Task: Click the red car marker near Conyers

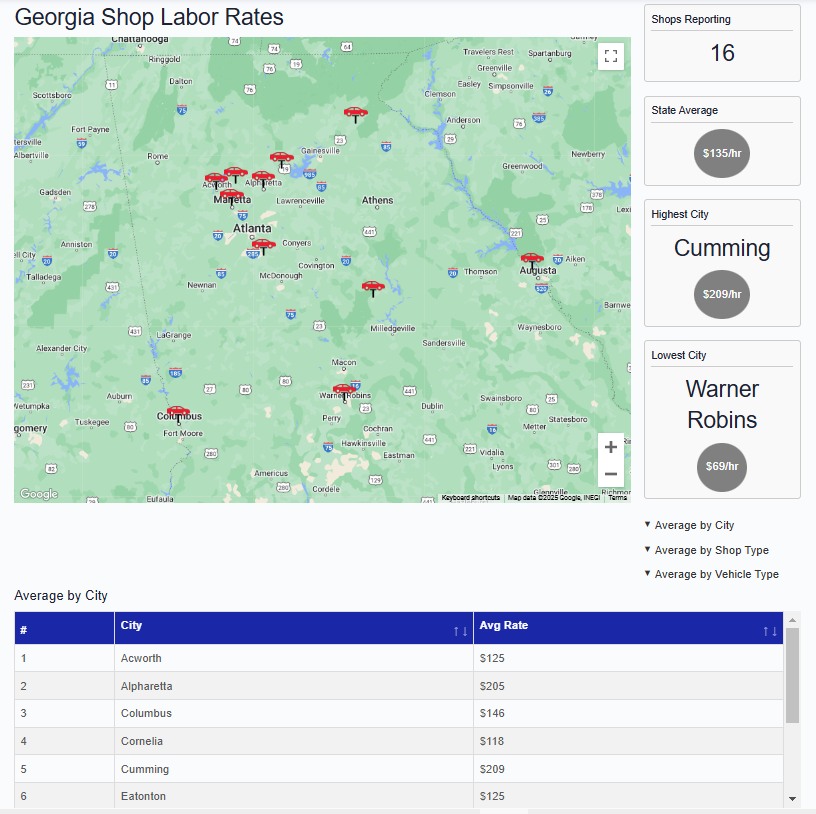Action: point(263,247)
